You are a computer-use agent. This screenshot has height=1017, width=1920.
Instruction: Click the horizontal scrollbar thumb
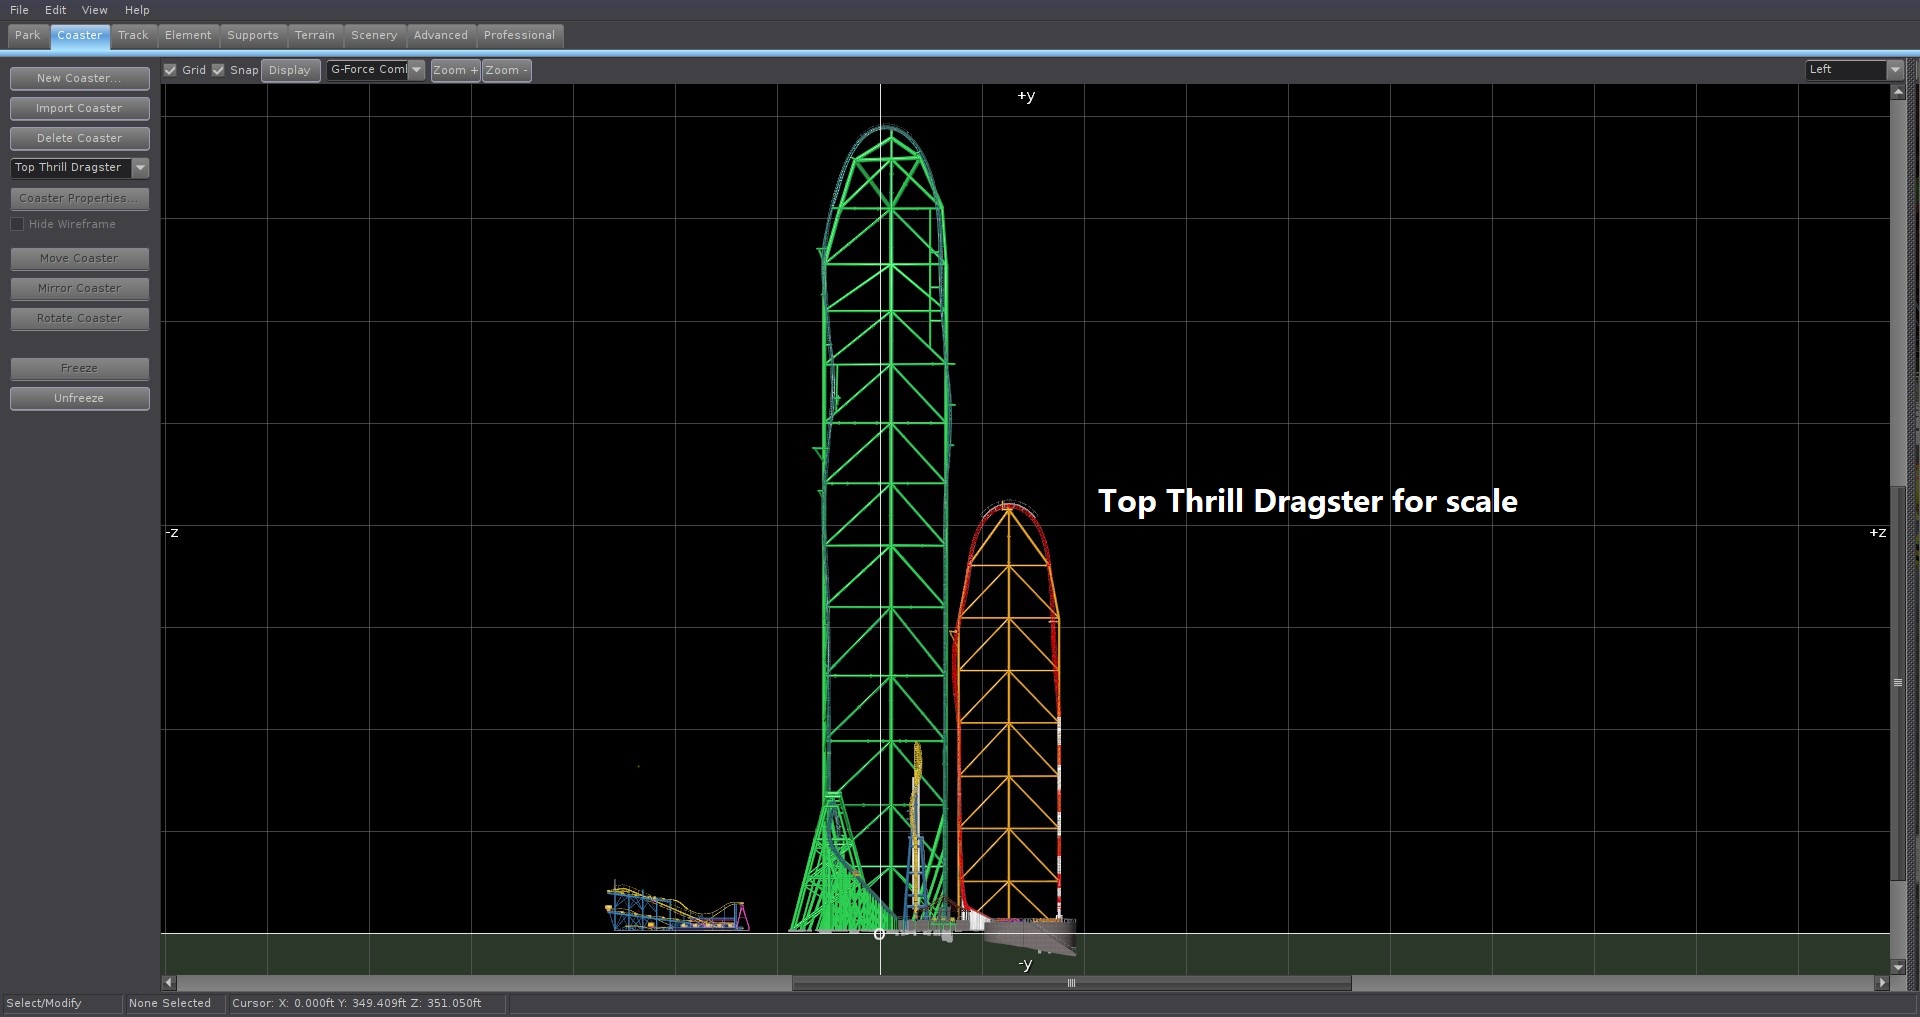point(1071,983)
